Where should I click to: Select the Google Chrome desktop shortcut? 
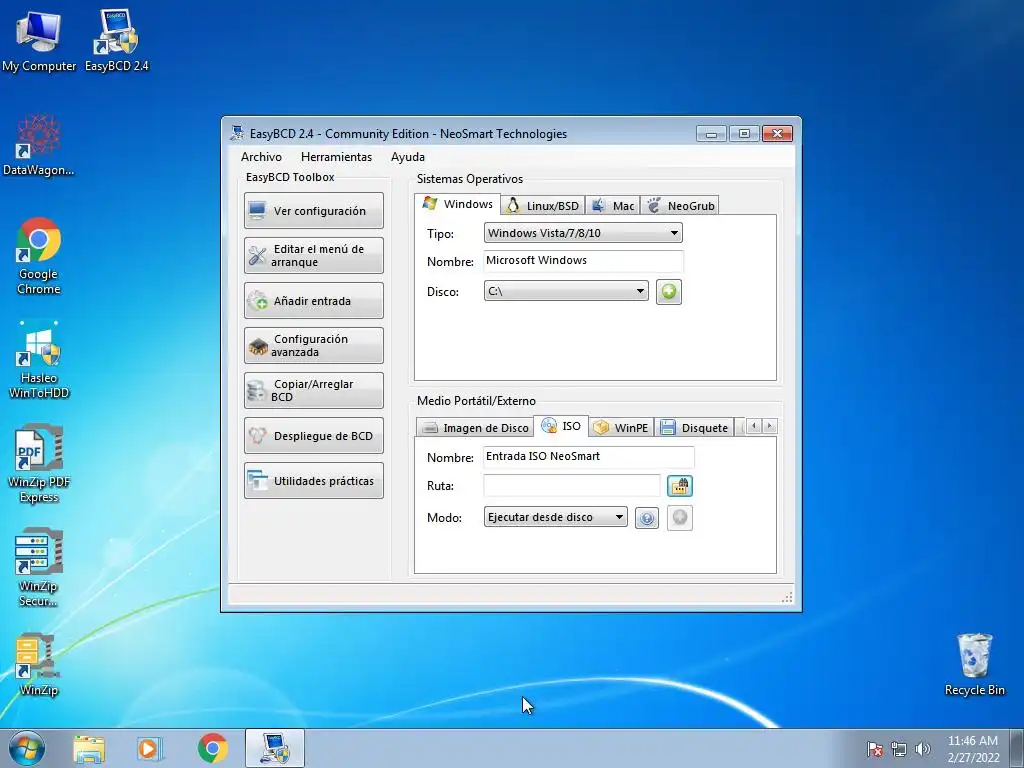pos(39,256)
